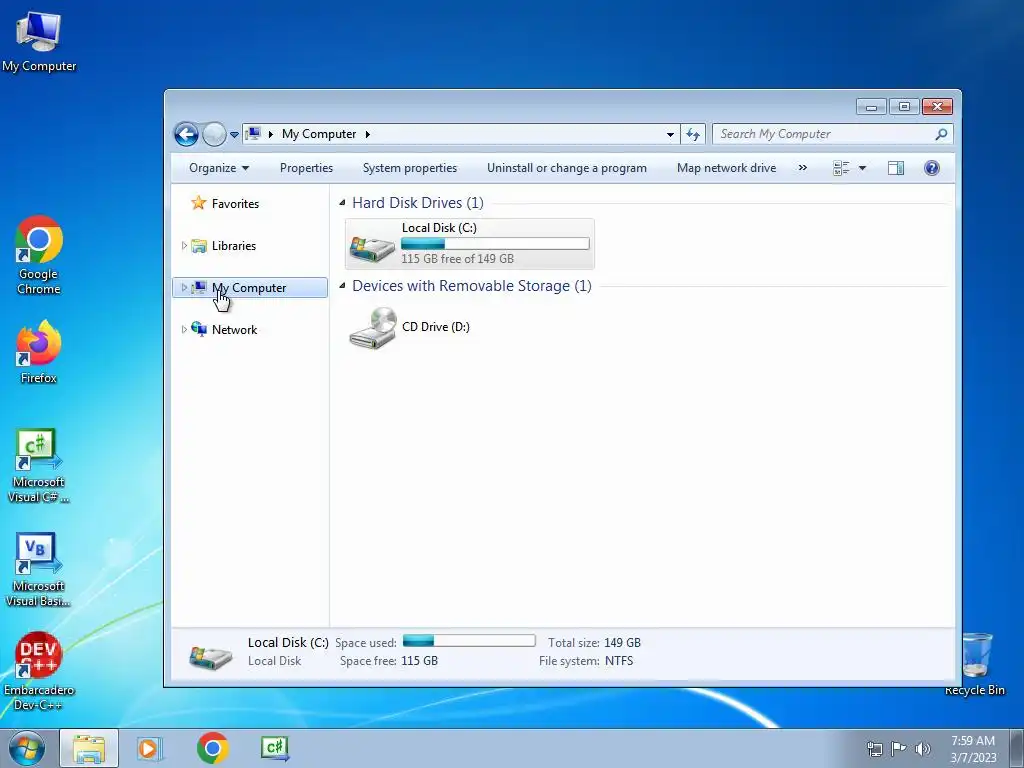The height and width of the screenshot is (768, 1024).
Task: Click the computer icon in the address bar
Action: pos(253,134)
